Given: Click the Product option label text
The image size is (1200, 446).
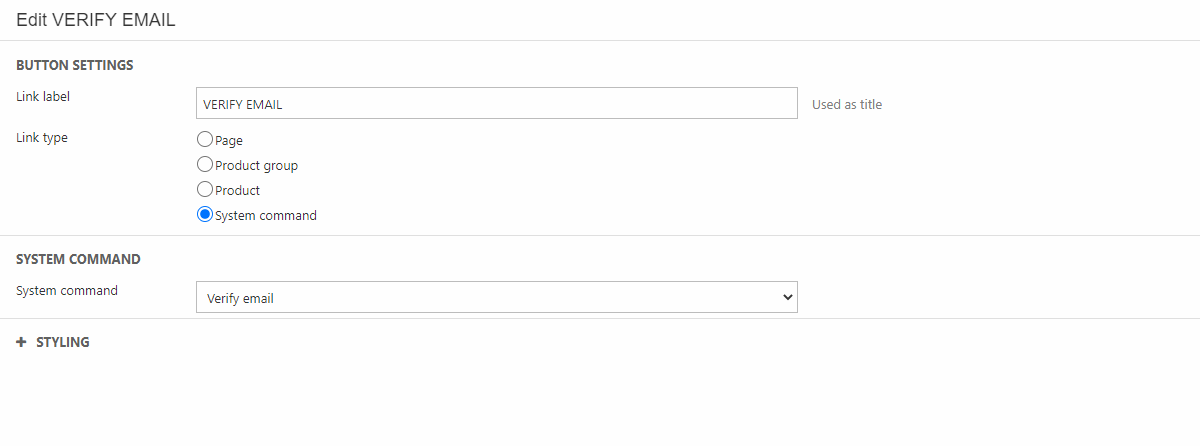Looking at the screenshot, I should pos(237,191).
